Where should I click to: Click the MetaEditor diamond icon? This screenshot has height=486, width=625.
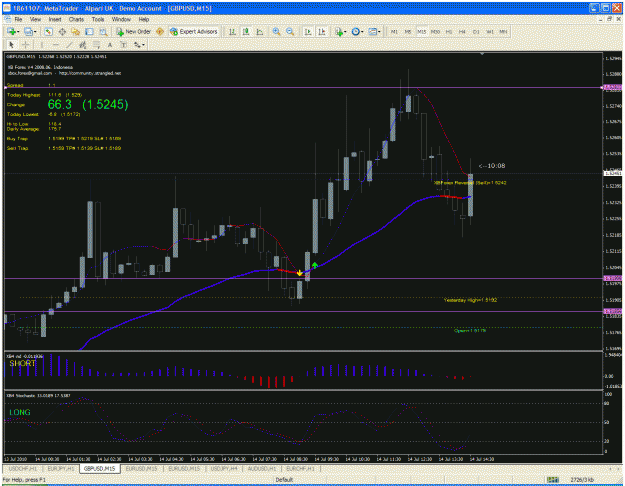pos(160,31)
